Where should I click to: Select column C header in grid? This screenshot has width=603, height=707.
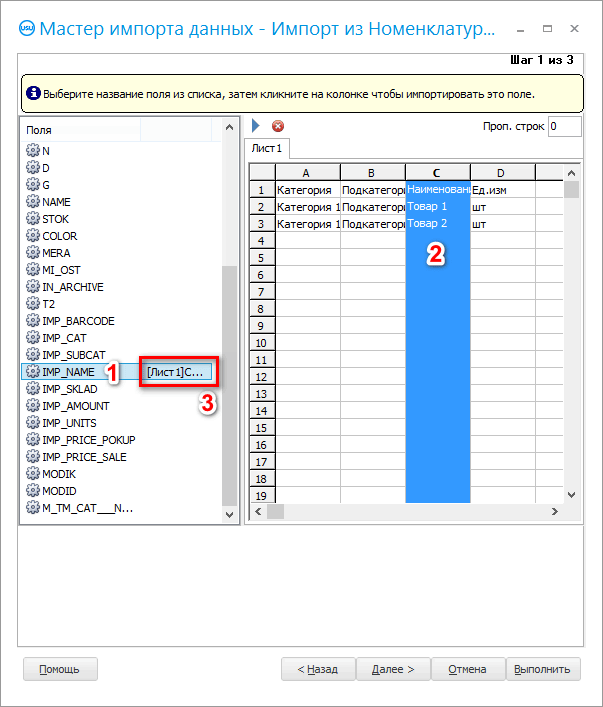[x=437, y=173]
